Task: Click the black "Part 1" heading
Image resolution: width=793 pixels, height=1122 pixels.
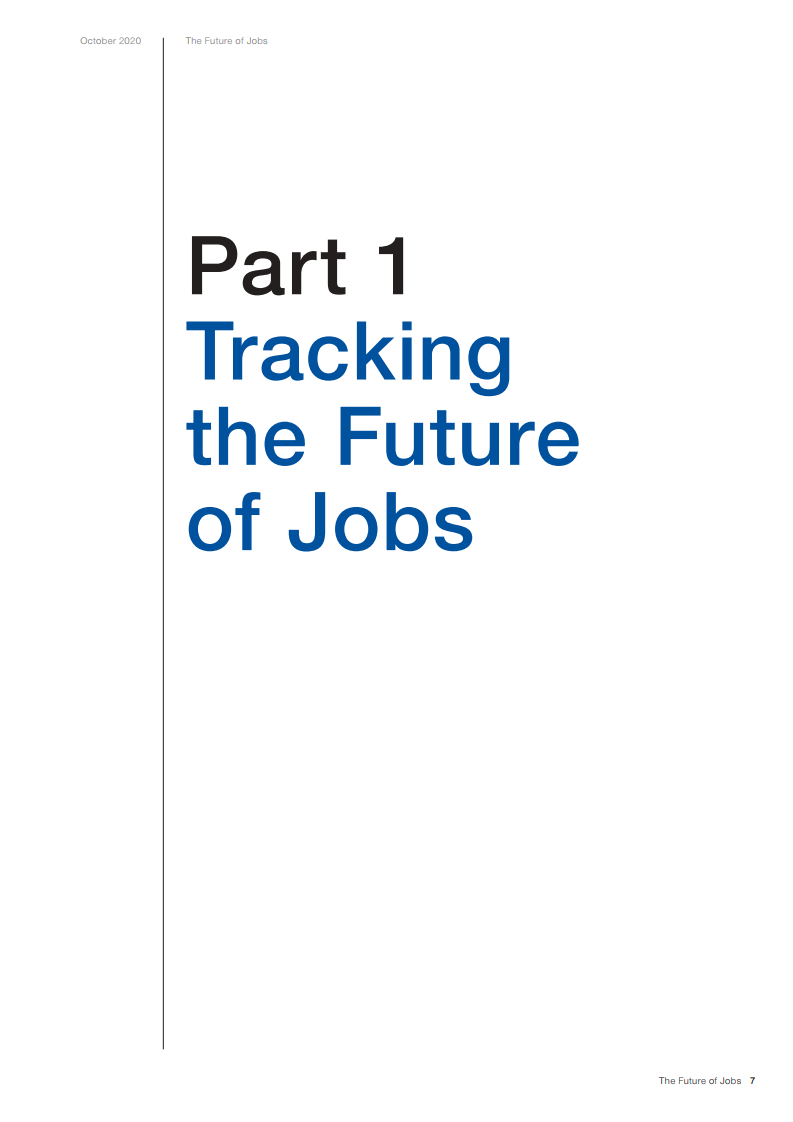Action: (x=299, y=266)
